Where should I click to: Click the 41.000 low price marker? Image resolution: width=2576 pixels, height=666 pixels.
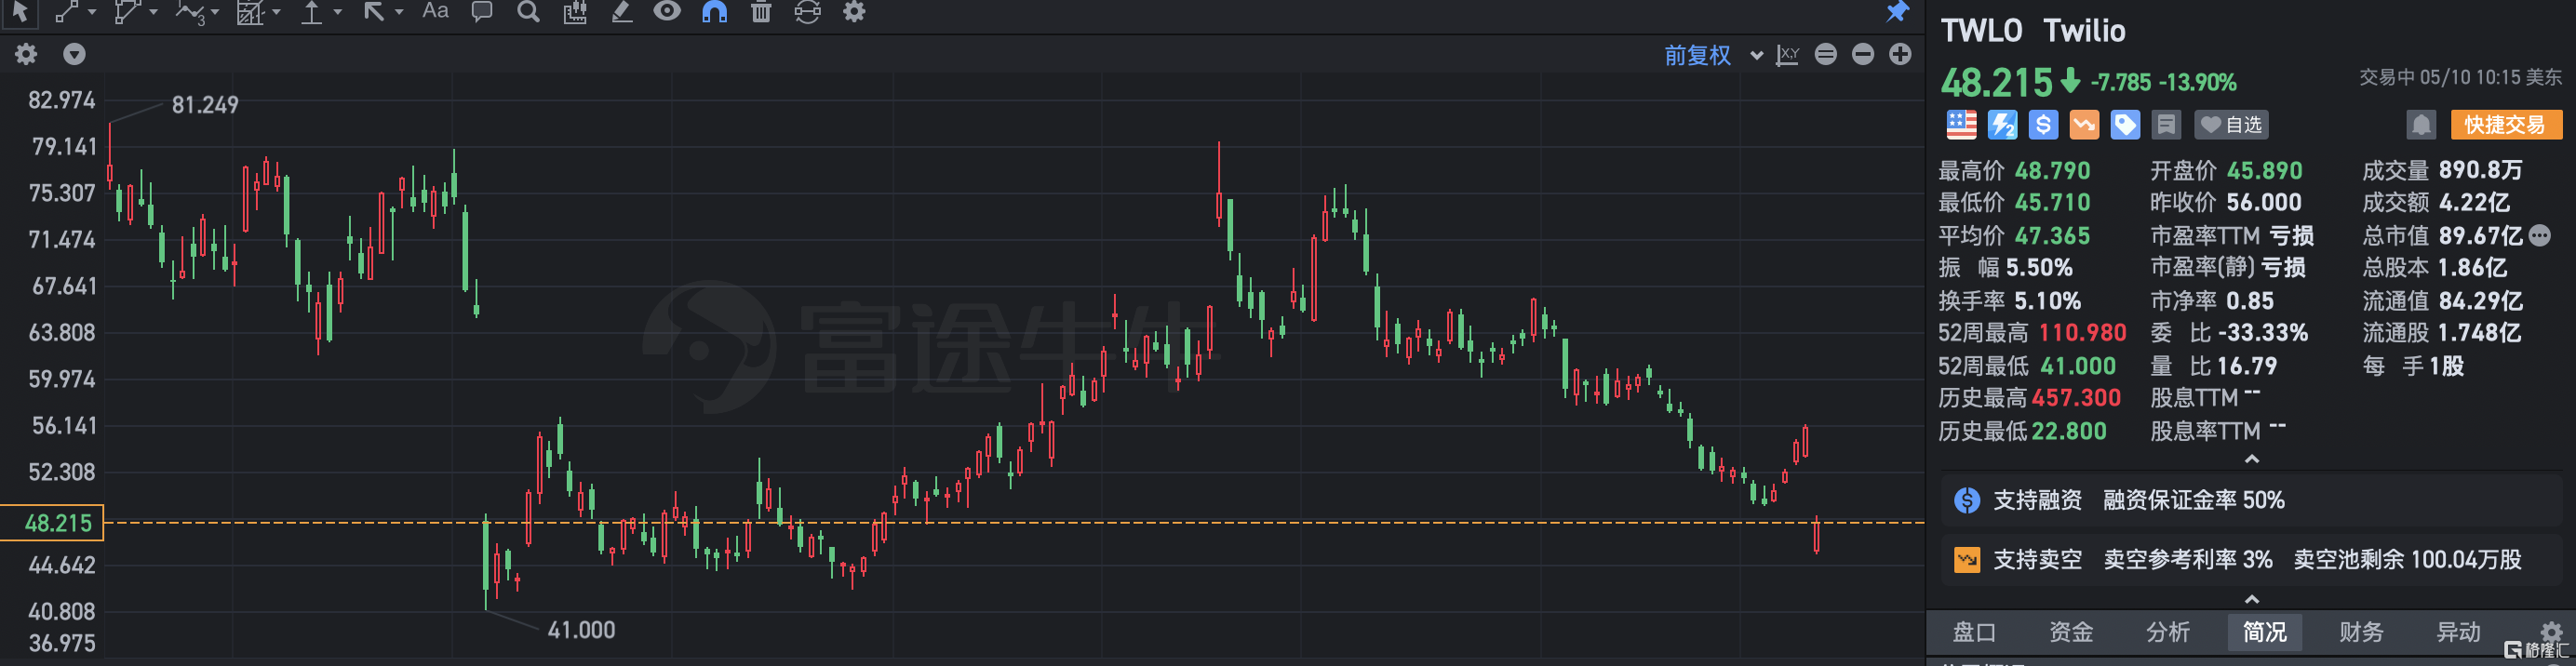(x=581, y=630)
